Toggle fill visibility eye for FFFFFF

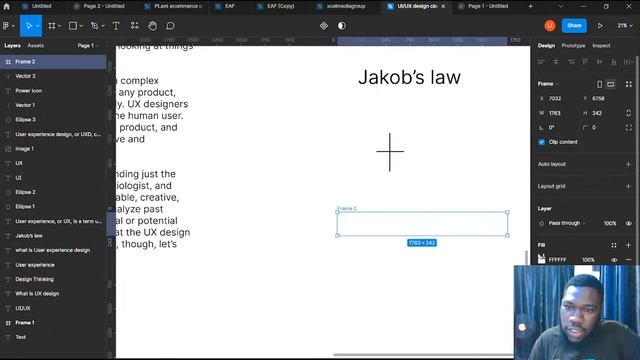(614, 260)
